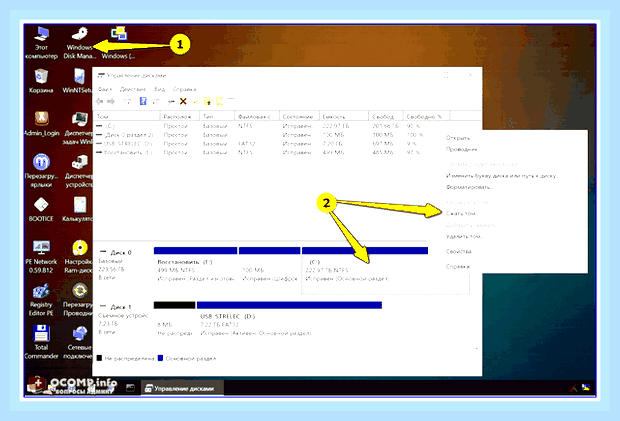The width and height of the screenshot is (620, 421).
Task: Sort by the Свободно % column header
Action: tap(426, 117)
